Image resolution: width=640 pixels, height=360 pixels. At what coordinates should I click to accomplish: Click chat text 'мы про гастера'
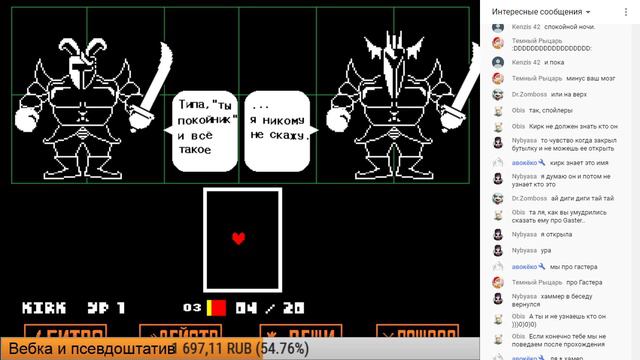(573, 267)
